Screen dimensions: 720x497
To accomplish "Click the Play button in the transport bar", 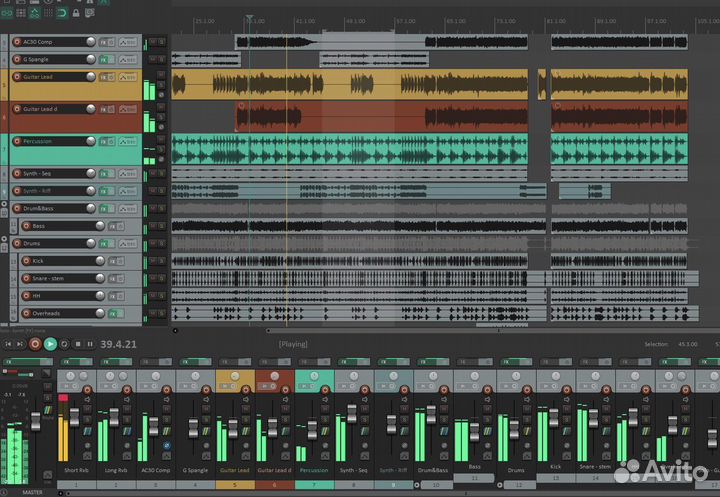I will pos(50,344).
